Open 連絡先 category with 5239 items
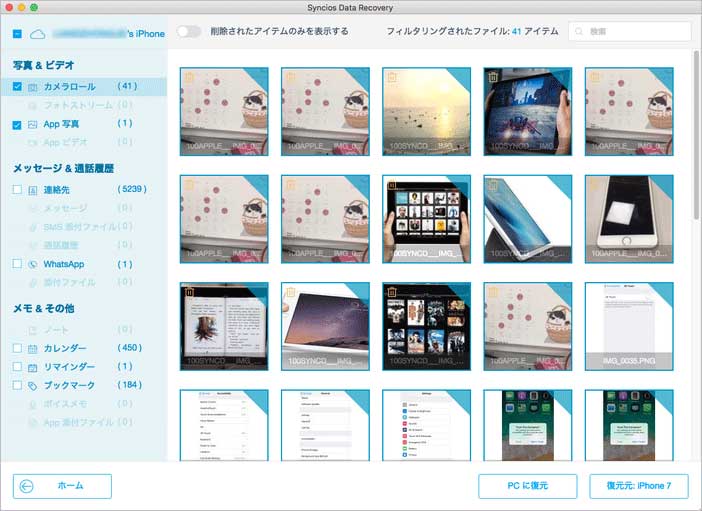 click(x=84, y=189)
